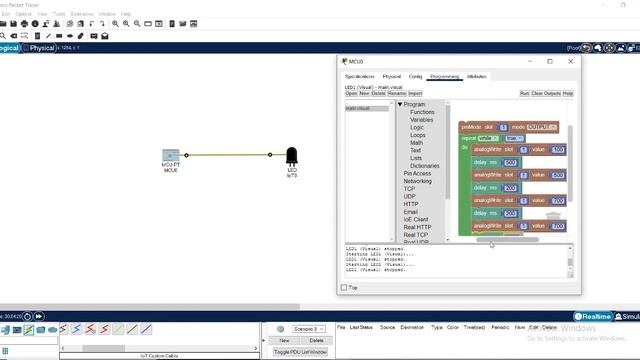
Task: Click the Delete scenario button
Action: (316, 340)
